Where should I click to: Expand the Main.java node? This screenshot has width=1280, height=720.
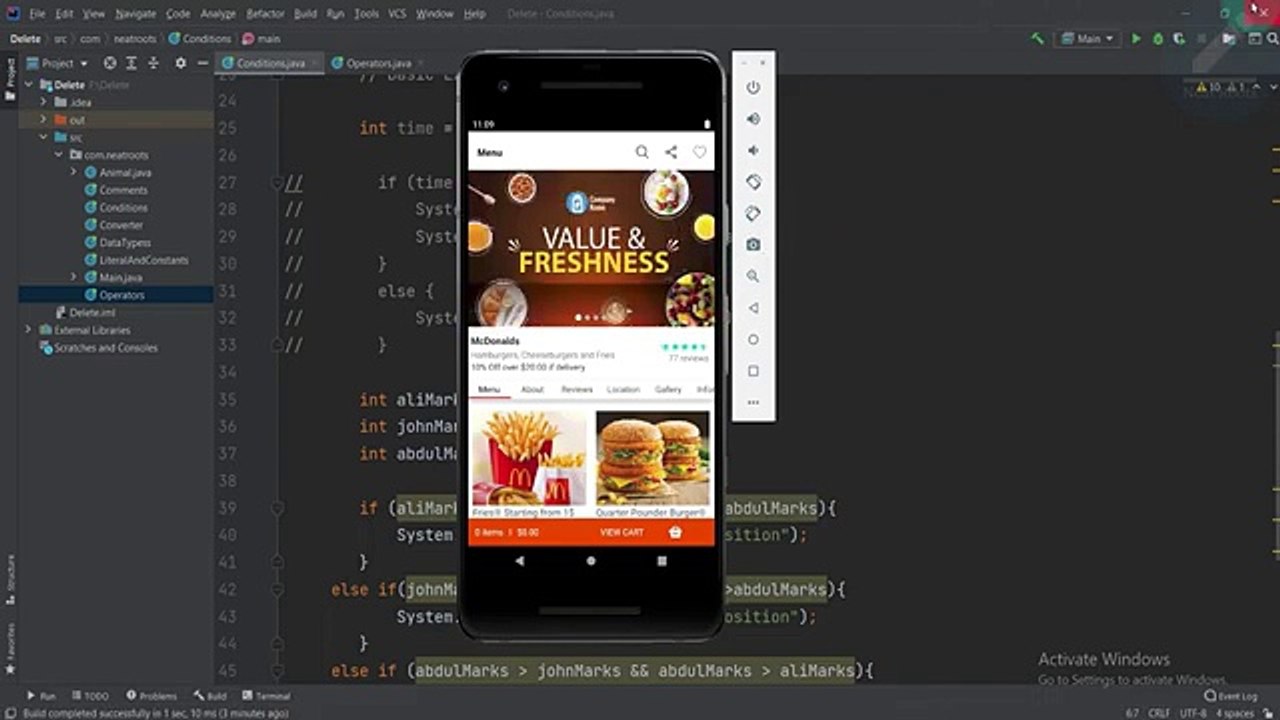[74, 277]
